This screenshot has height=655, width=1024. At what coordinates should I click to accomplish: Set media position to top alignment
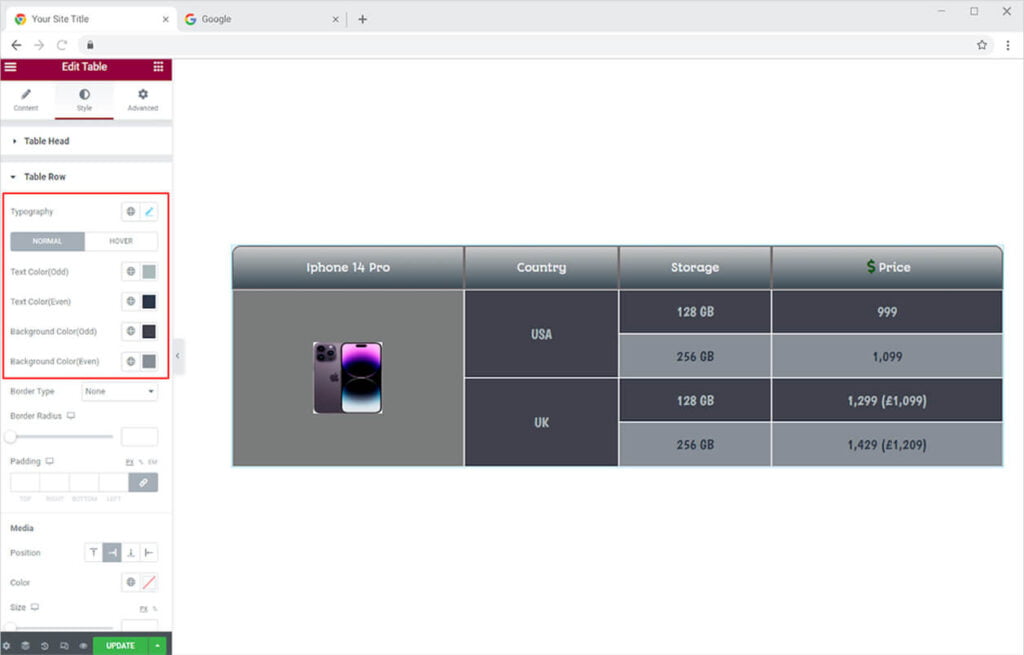(x=94, y=553)
